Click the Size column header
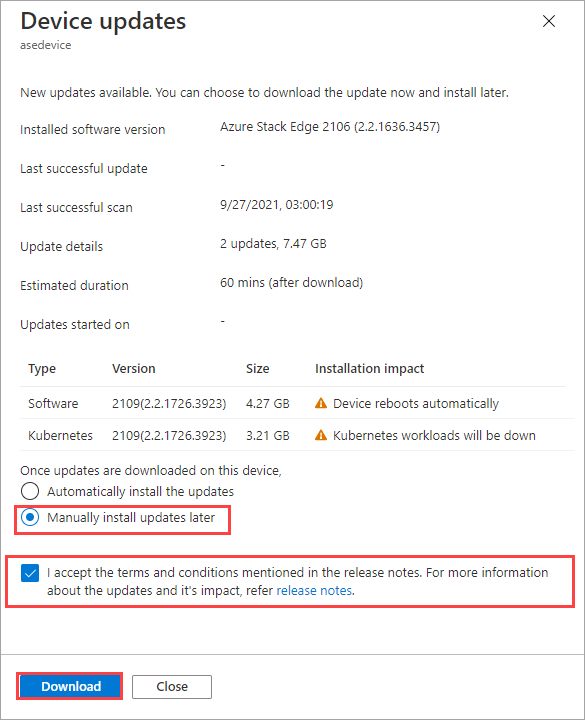This screenshot has width=585, height=720. 258,368
